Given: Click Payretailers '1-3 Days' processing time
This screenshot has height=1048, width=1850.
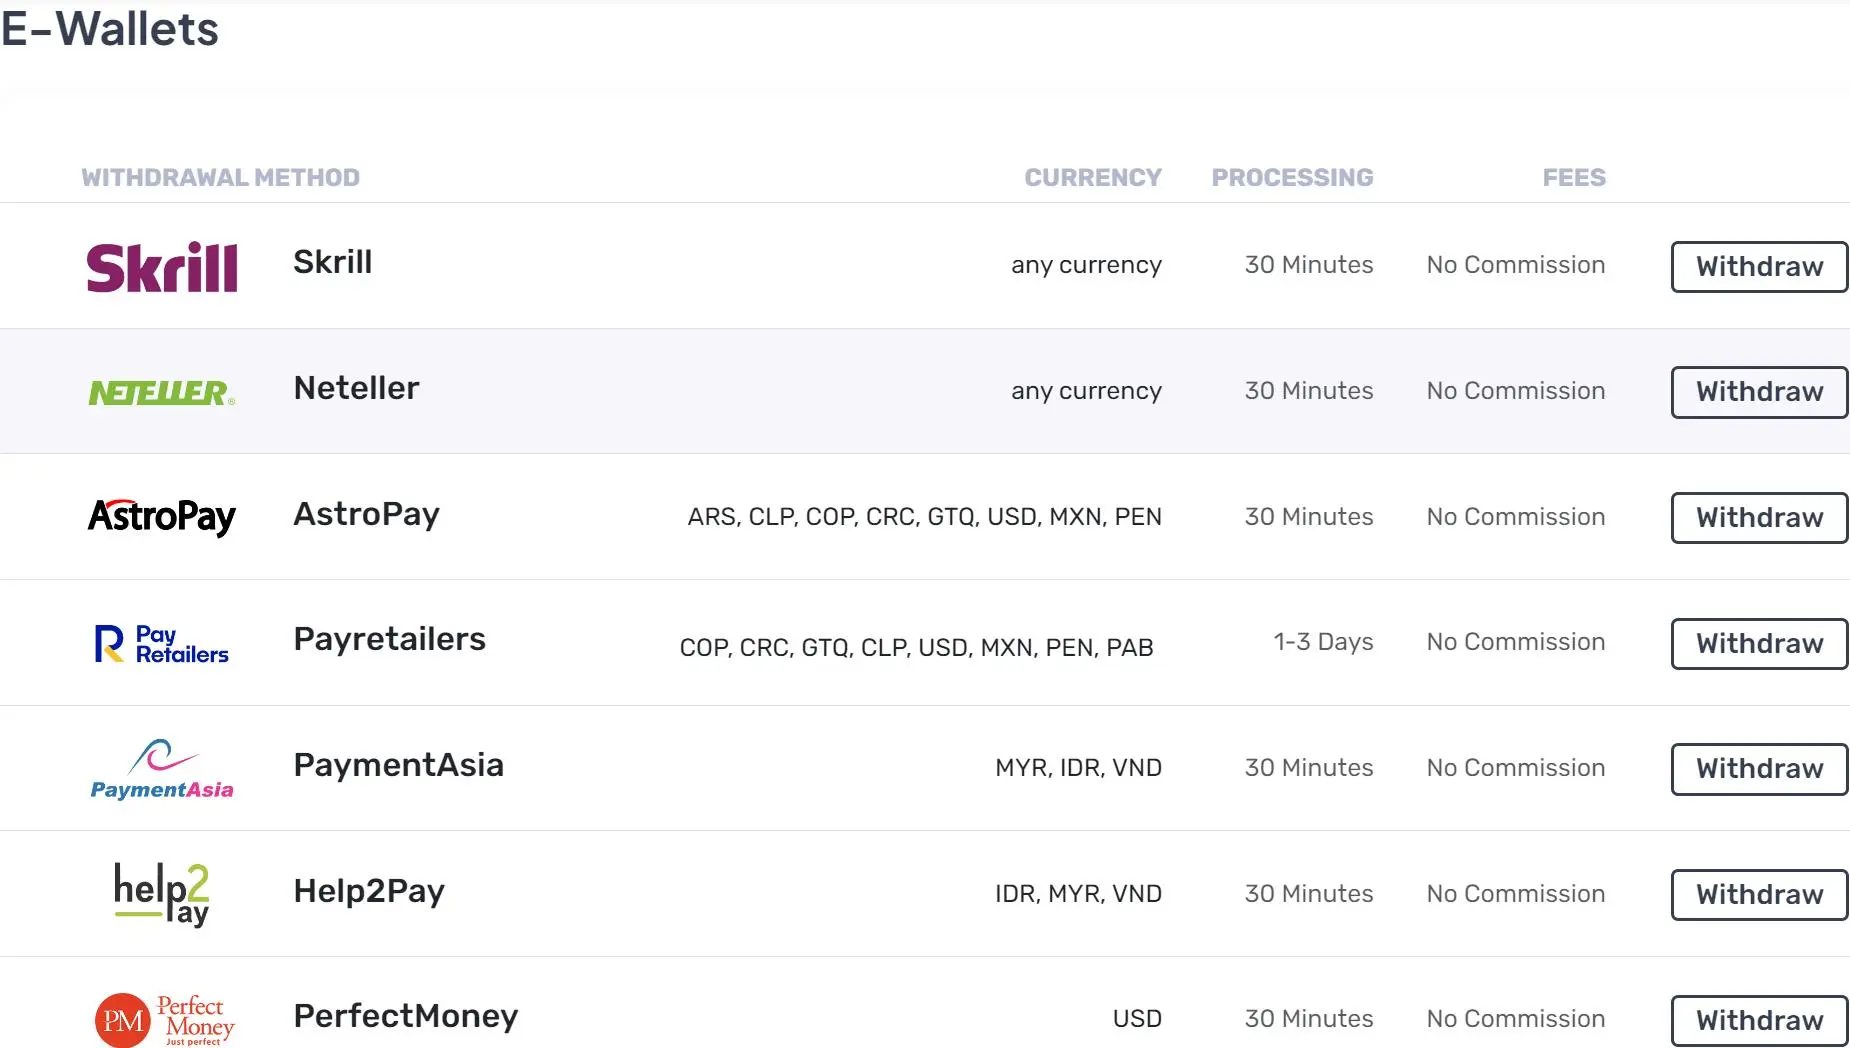Looking at the screenshot, I should pyautogui.click(x=1323, y=642).
